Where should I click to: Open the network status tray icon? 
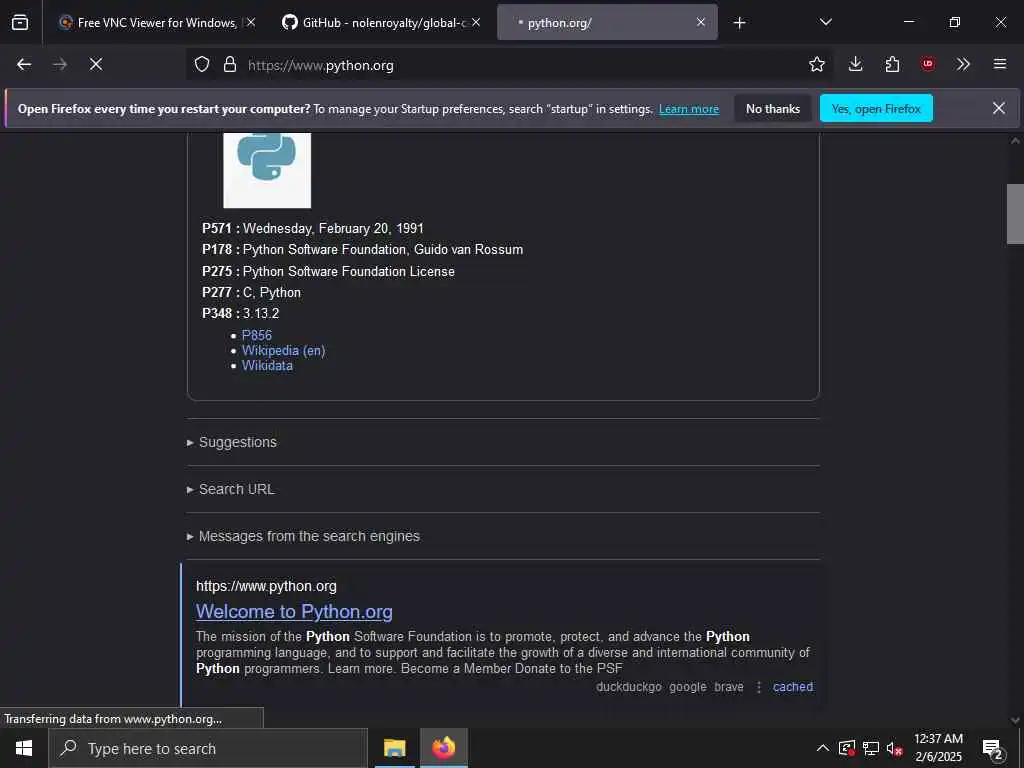pos(871,748)
